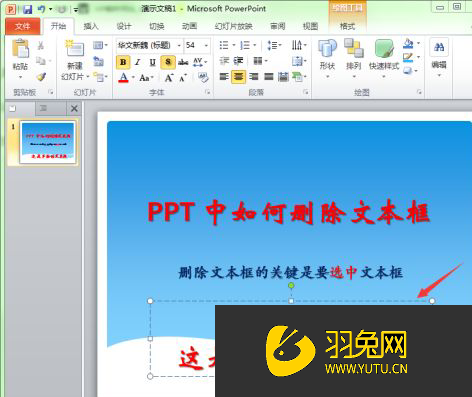Screen dimensions: 472x397
Task: Toggle Justify text alignment
Action: (x=269, y=77)
